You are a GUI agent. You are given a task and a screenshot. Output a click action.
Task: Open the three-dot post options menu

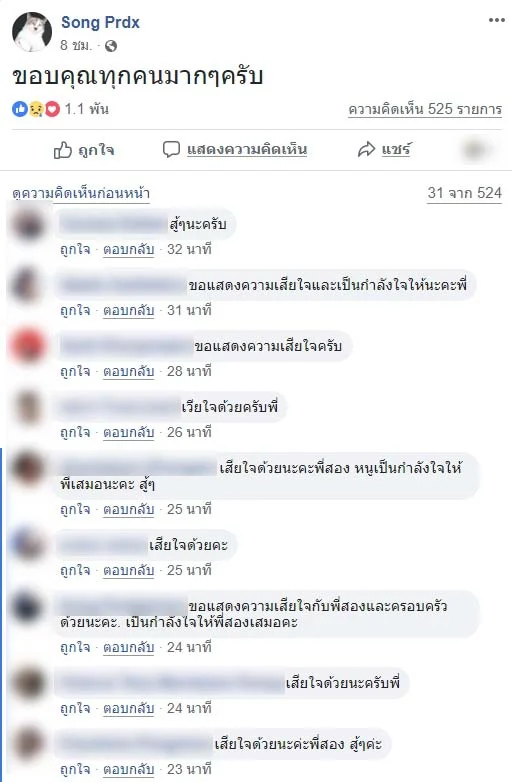pos(497,20)
